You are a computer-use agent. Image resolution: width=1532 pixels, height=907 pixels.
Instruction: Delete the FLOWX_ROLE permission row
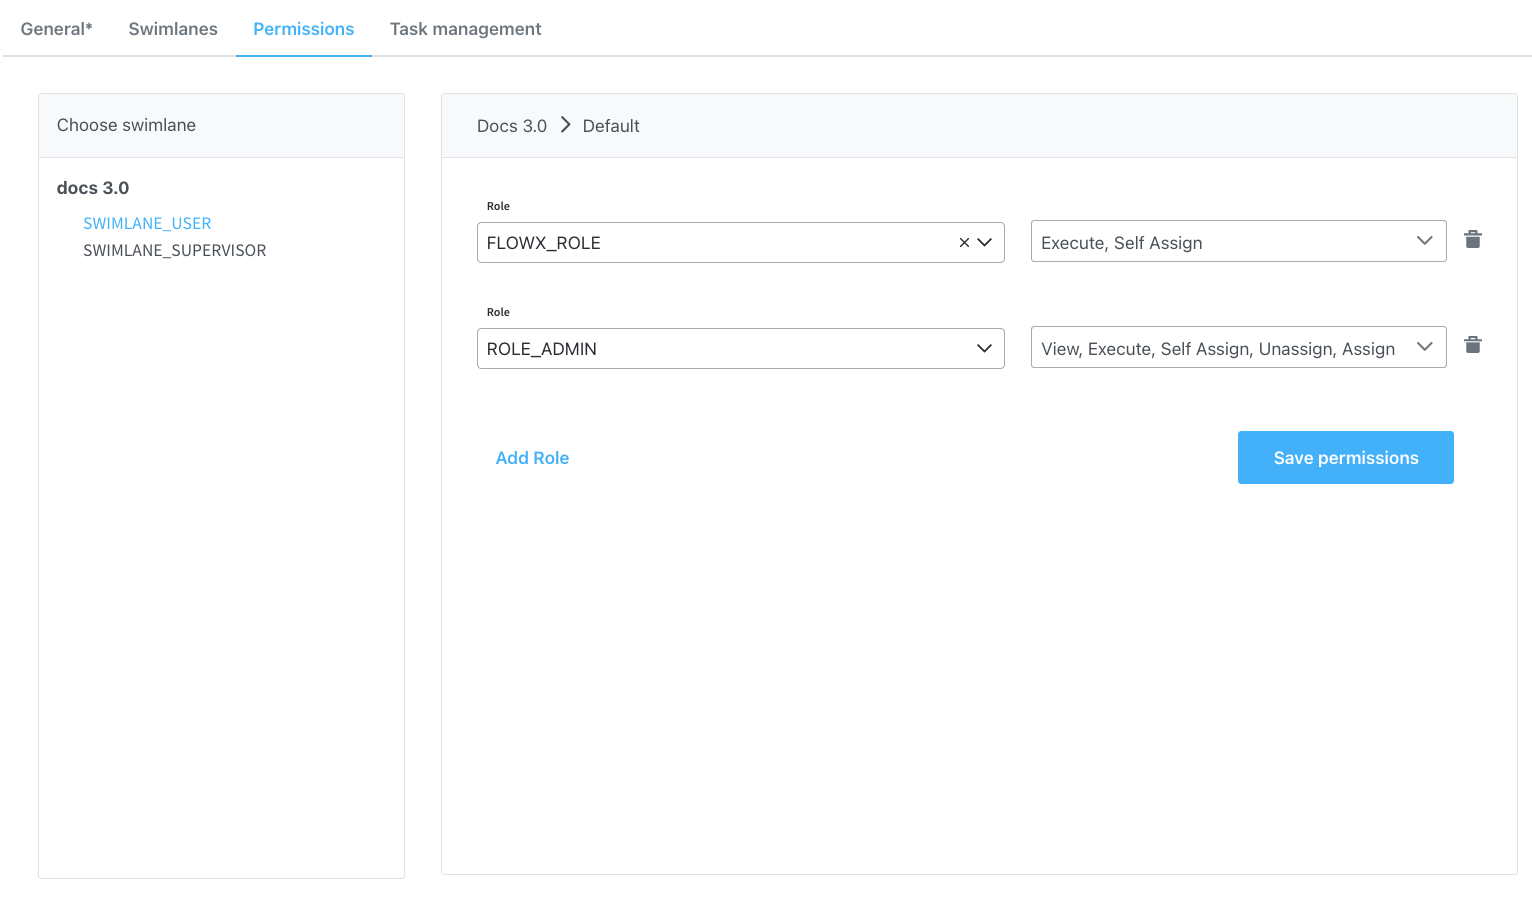point(1472,239)
